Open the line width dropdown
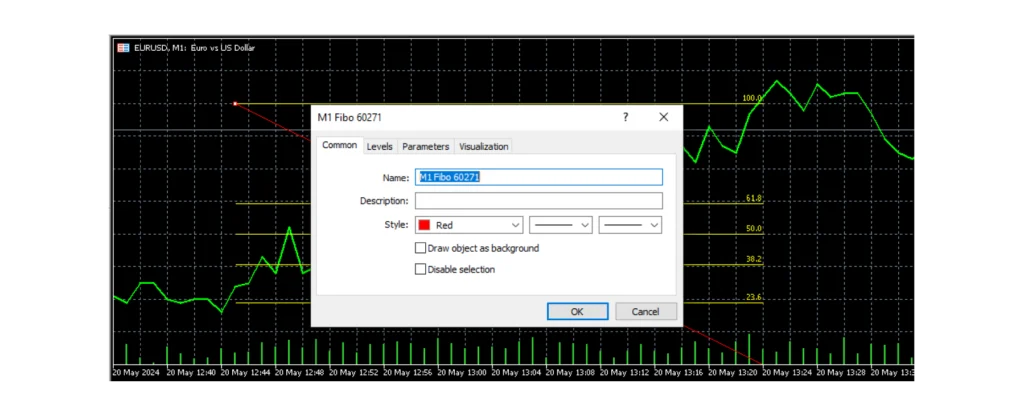This screenshot has width=1024, height=416. [630, 225]
